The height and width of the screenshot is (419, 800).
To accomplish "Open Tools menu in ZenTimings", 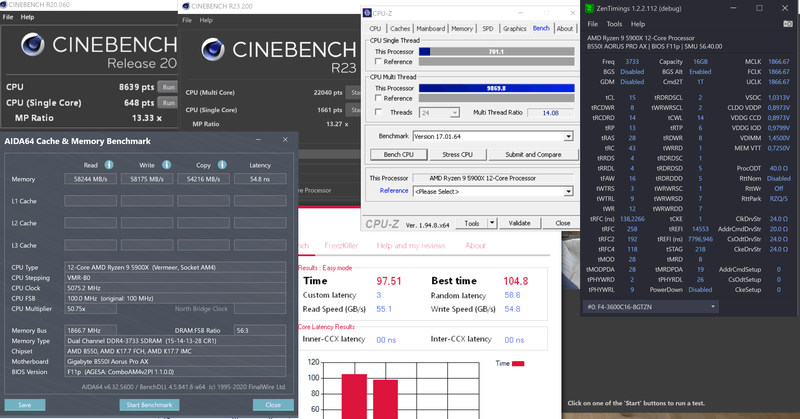I will [x=614, y=24].
